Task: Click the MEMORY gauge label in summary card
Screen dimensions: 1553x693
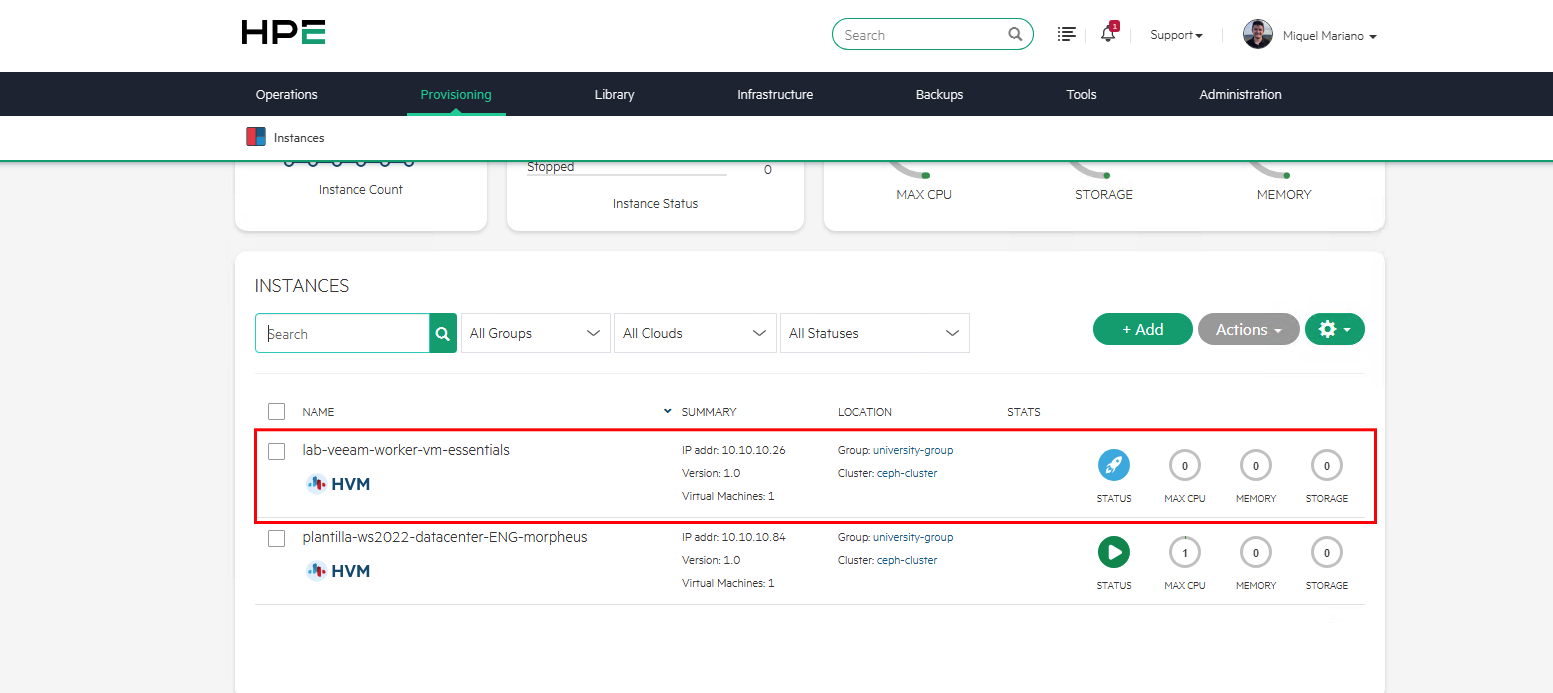Action: [x=1284, y=195]
